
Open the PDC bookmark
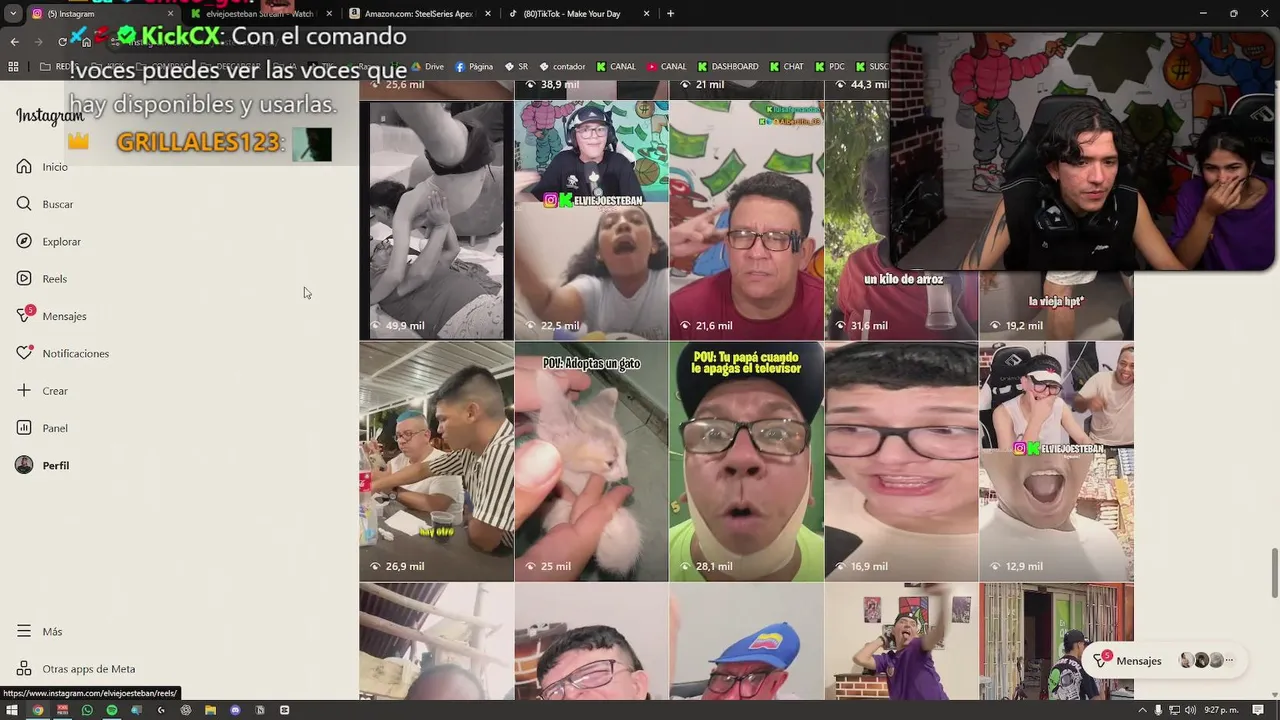tap(830, 67)
